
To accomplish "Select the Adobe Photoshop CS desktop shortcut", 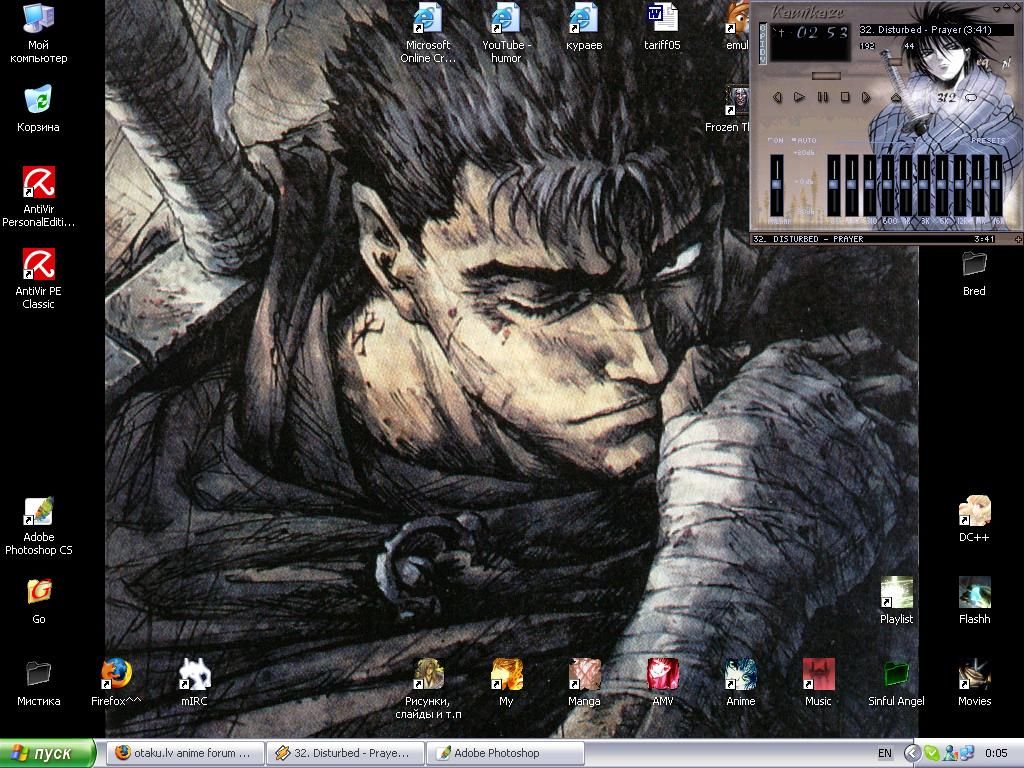I will [38, 526].
